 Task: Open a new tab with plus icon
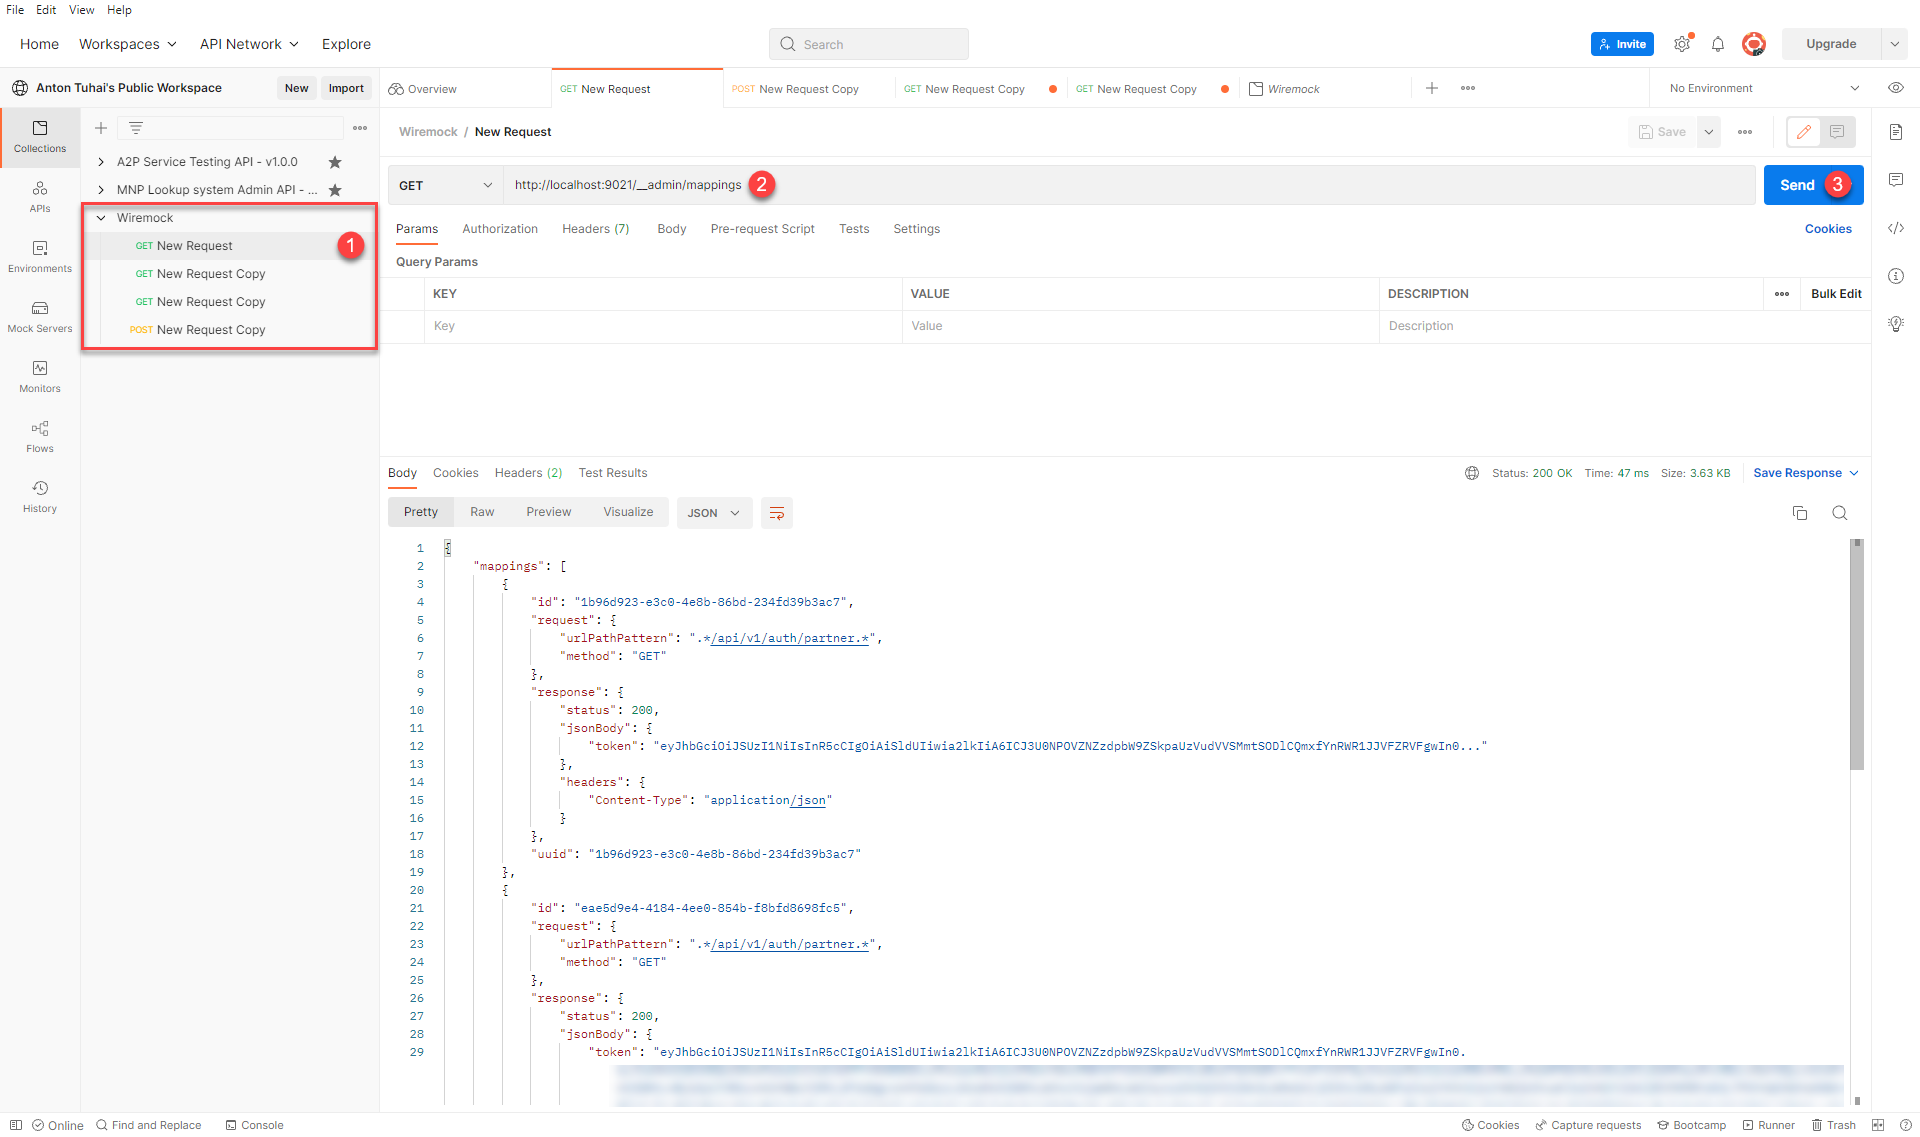click(1432, 88)
